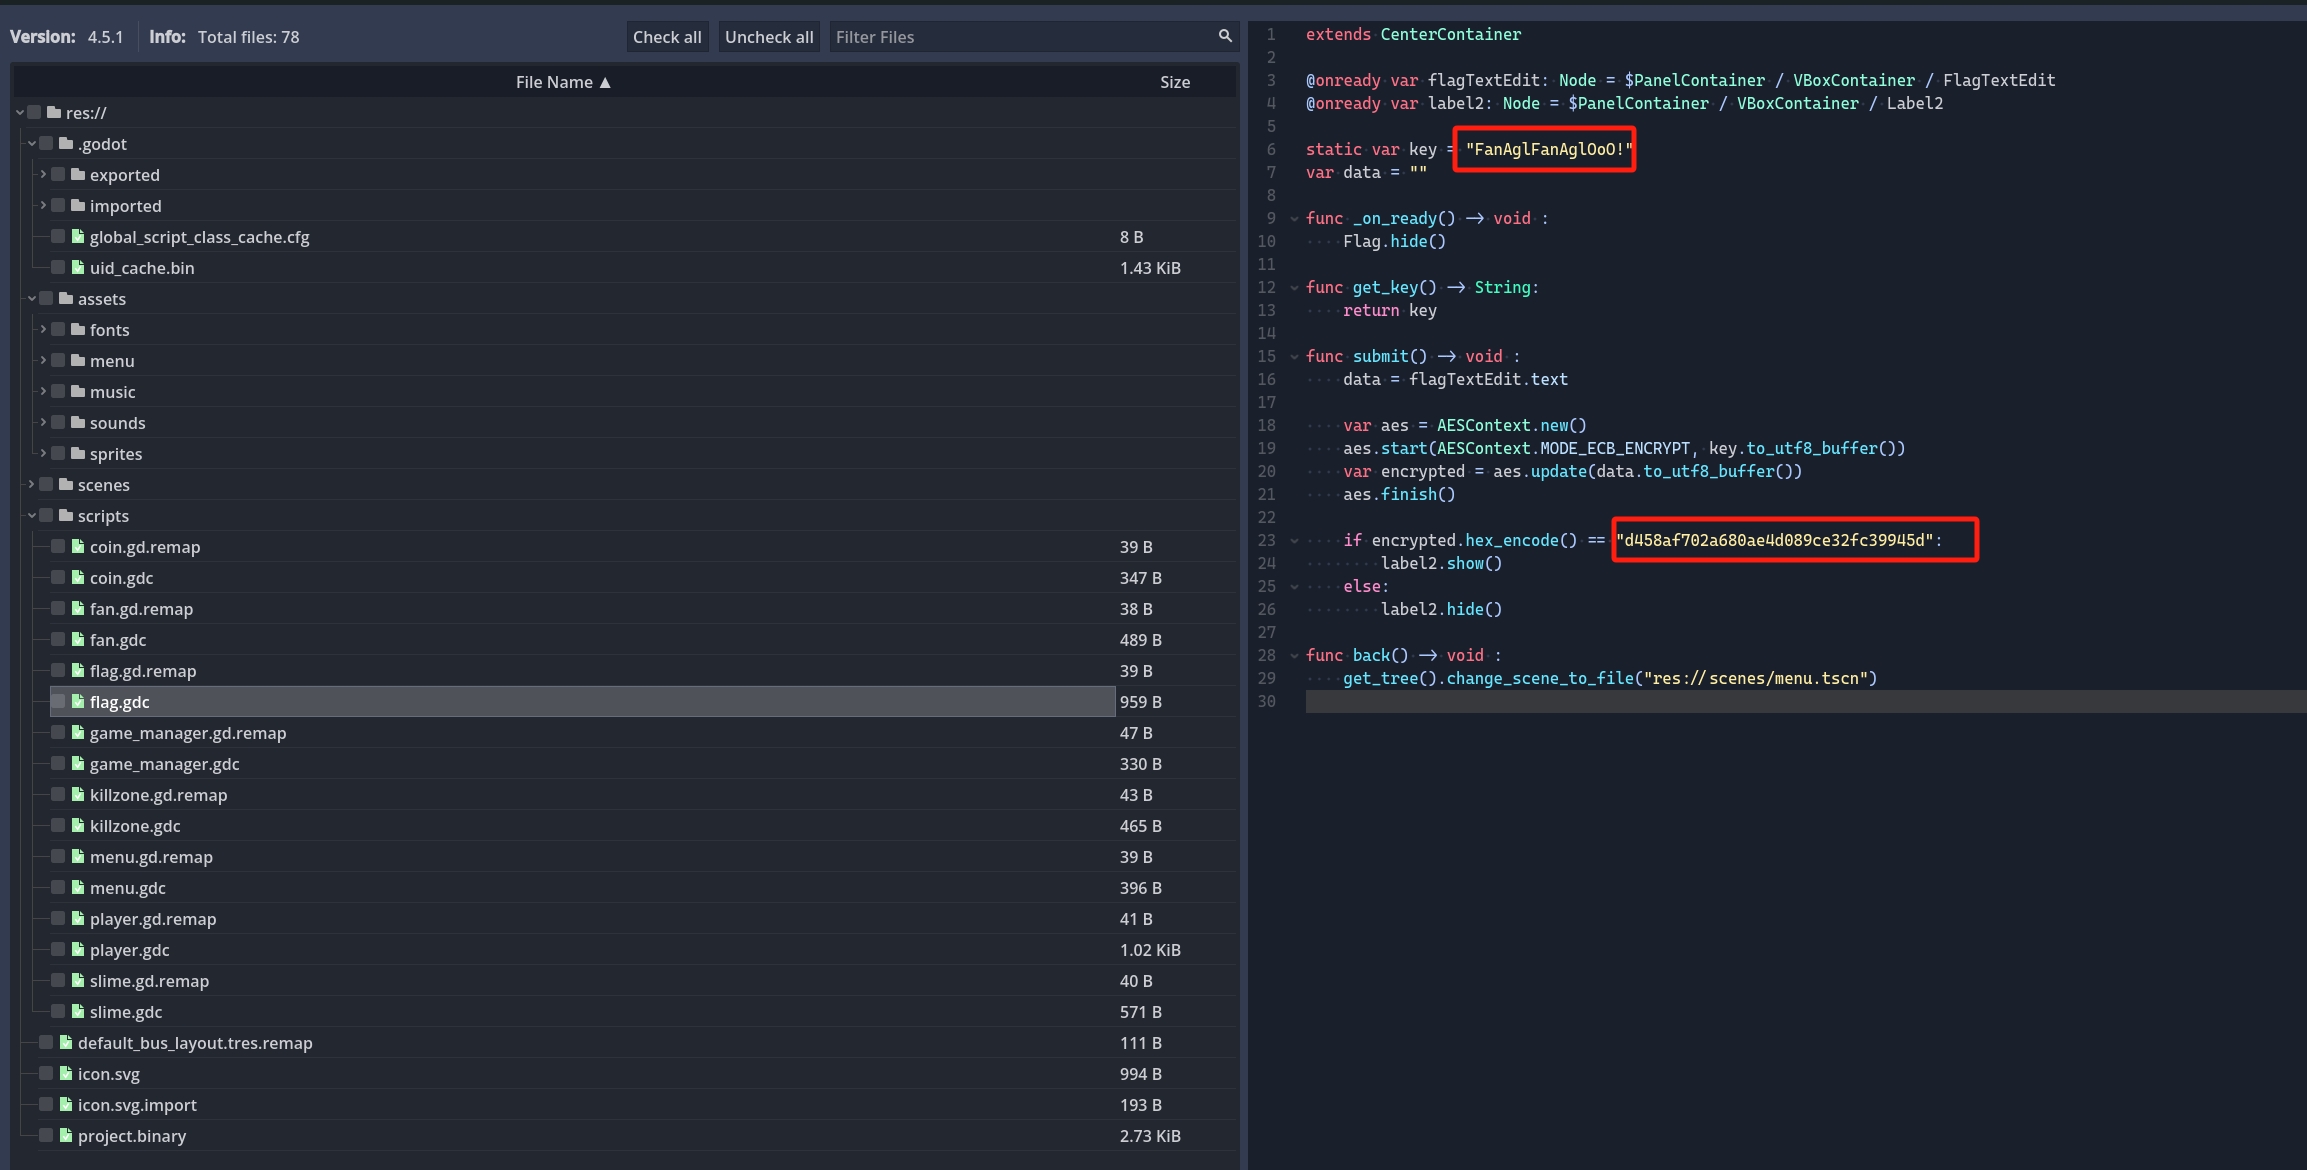This screenshot has width=2307, height=1170.
Task: Check the box for res:// root
Action: click(x=34, y=112)
